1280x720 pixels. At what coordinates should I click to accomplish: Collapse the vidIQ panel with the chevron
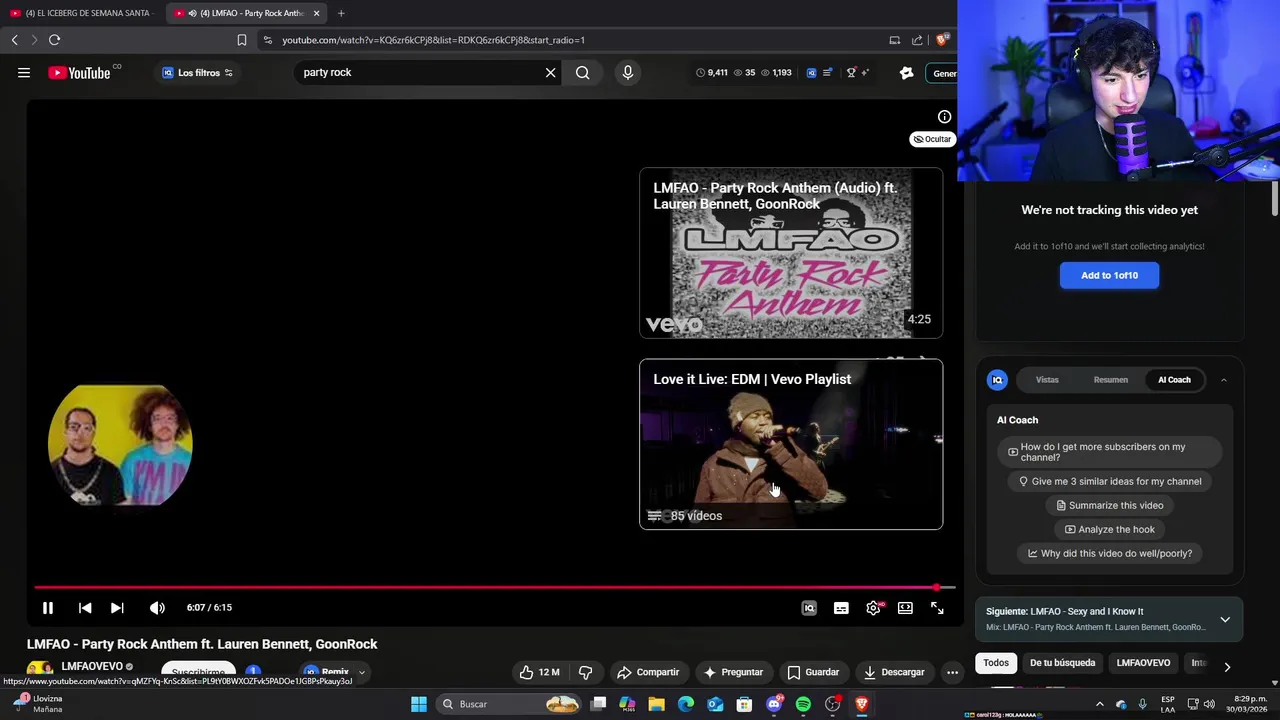pyautogui.click(x=1223, y=380)
